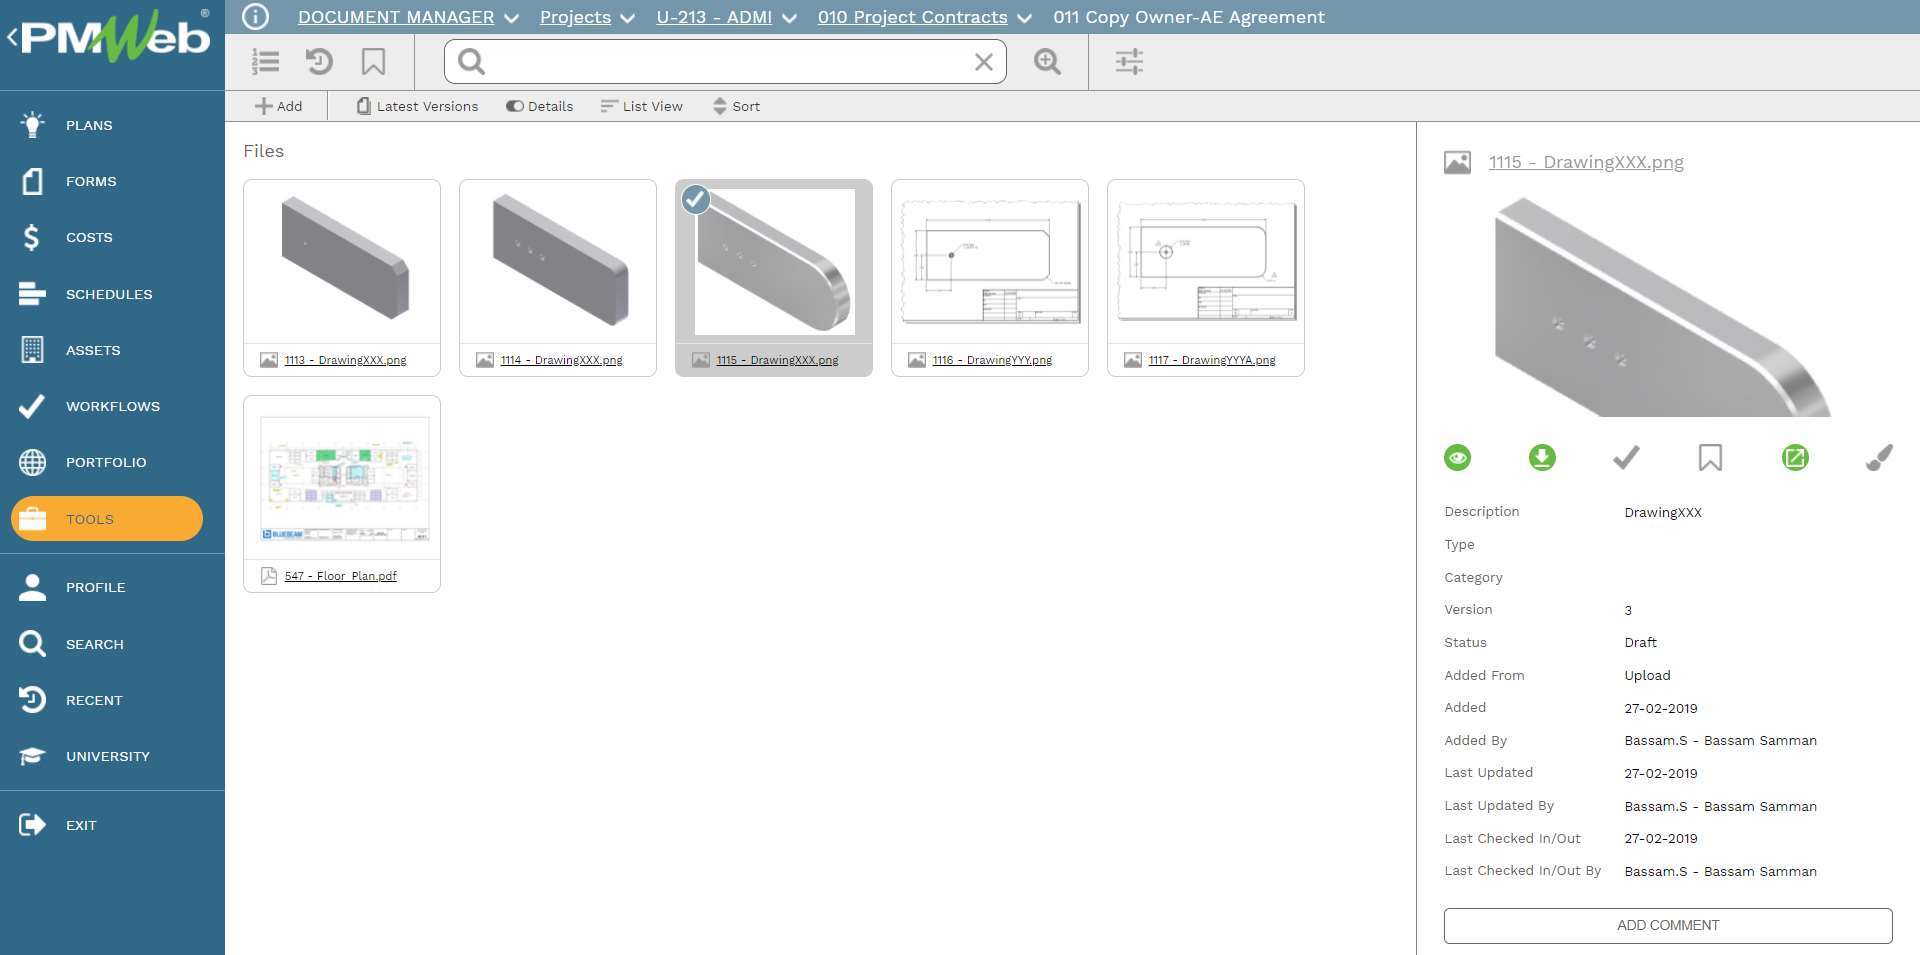Select the 1113 - DrawingXXX.png thumbnail

coord(342,262)
